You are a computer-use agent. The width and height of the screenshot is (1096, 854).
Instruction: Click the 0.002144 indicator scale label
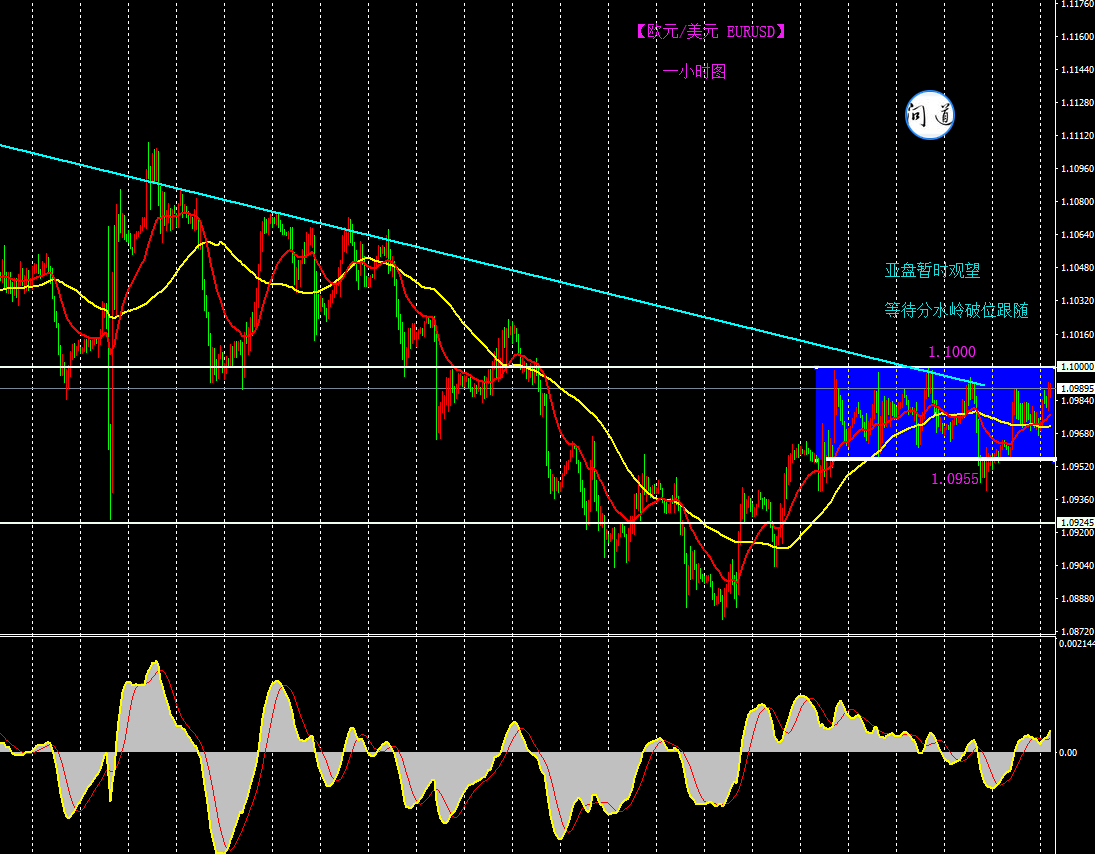pyautogui.click(x=1076, y=643)
